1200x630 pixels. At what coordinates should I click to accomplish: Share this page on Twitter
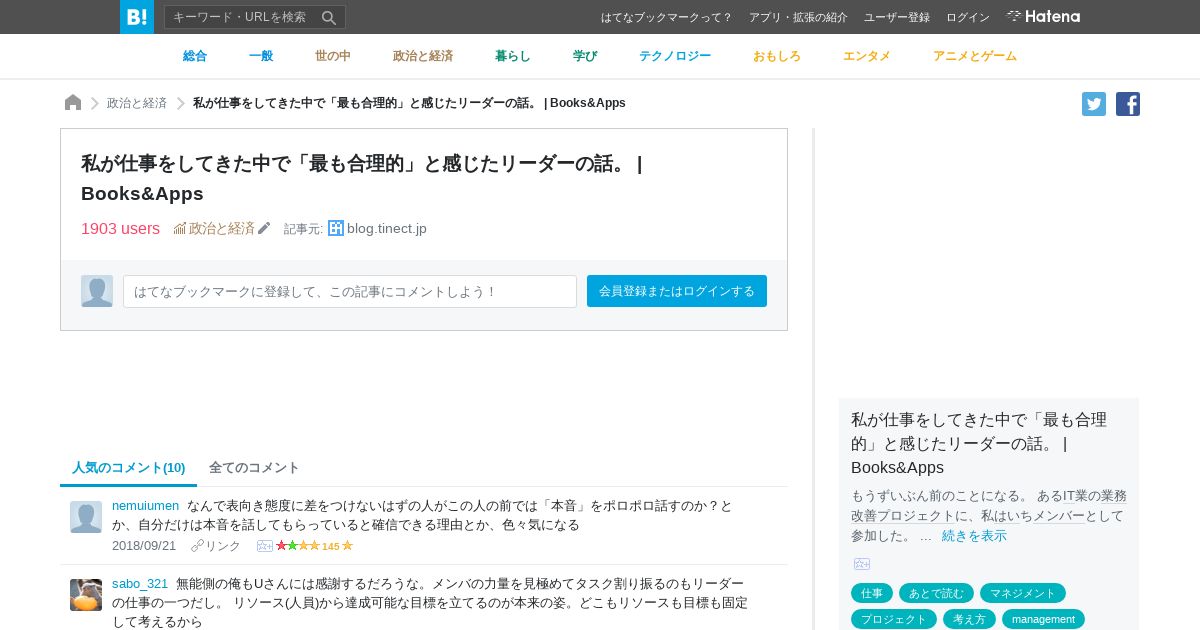pos(1094,104)
